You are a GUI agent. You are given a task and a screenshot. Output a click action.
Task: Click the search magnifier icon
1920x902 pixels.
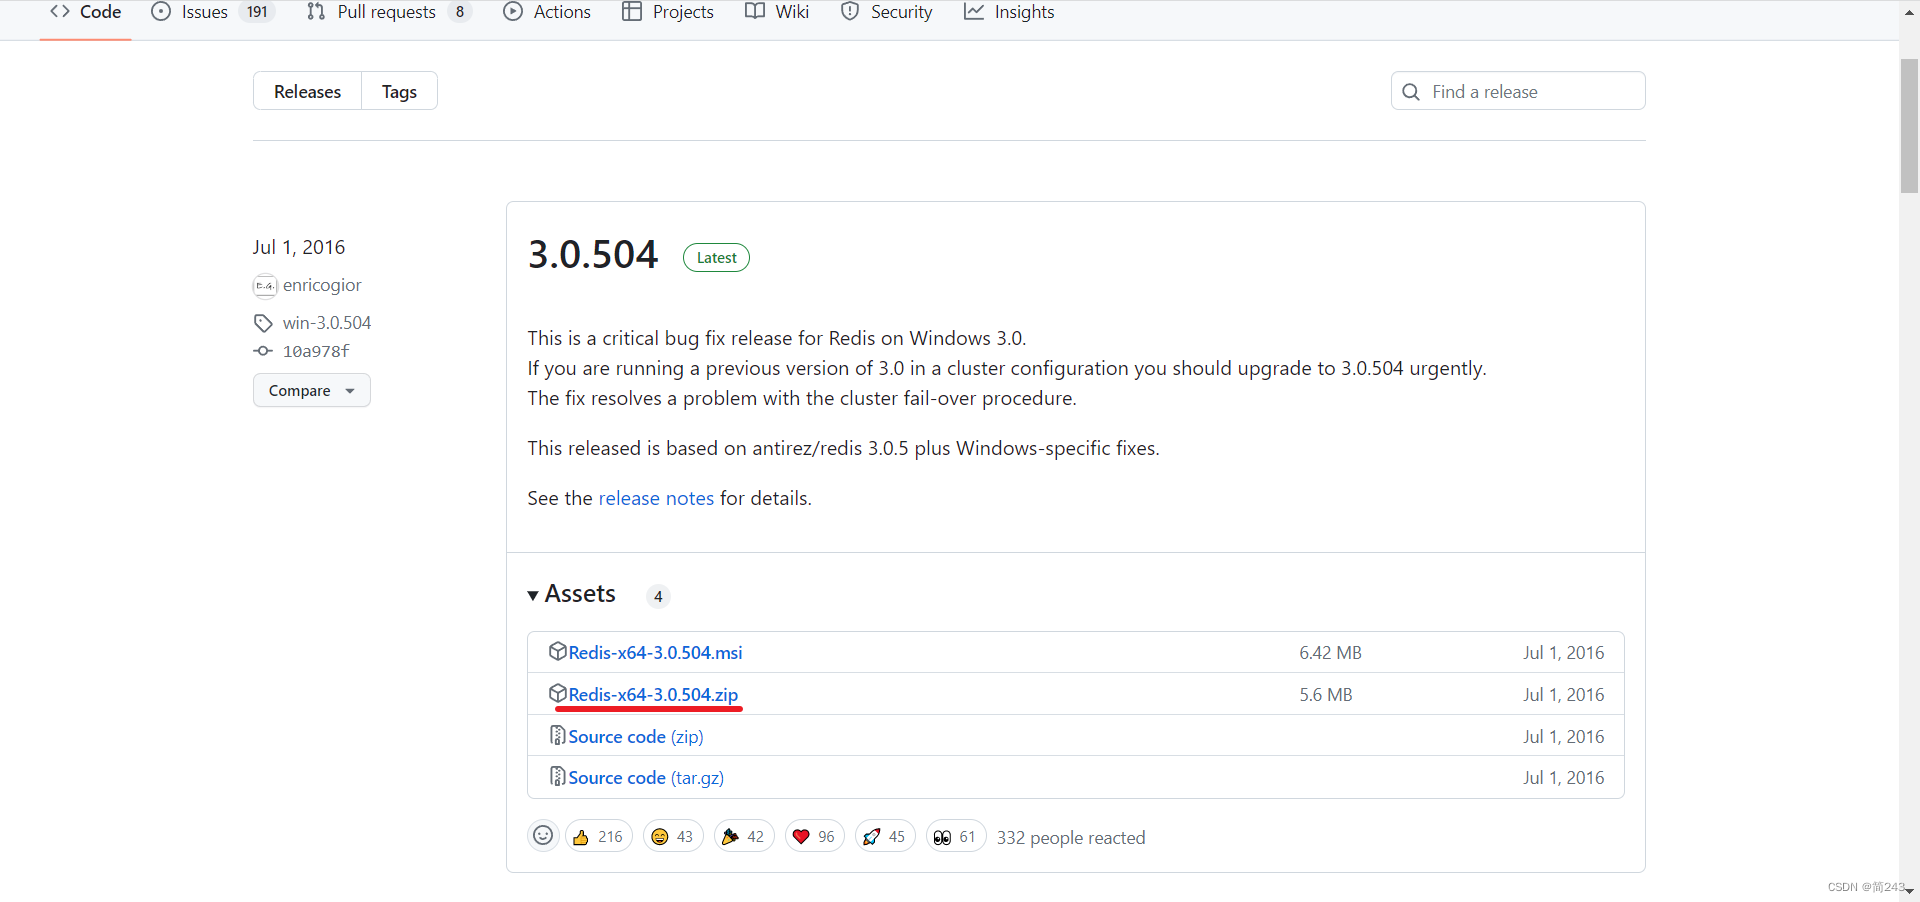1411,92
